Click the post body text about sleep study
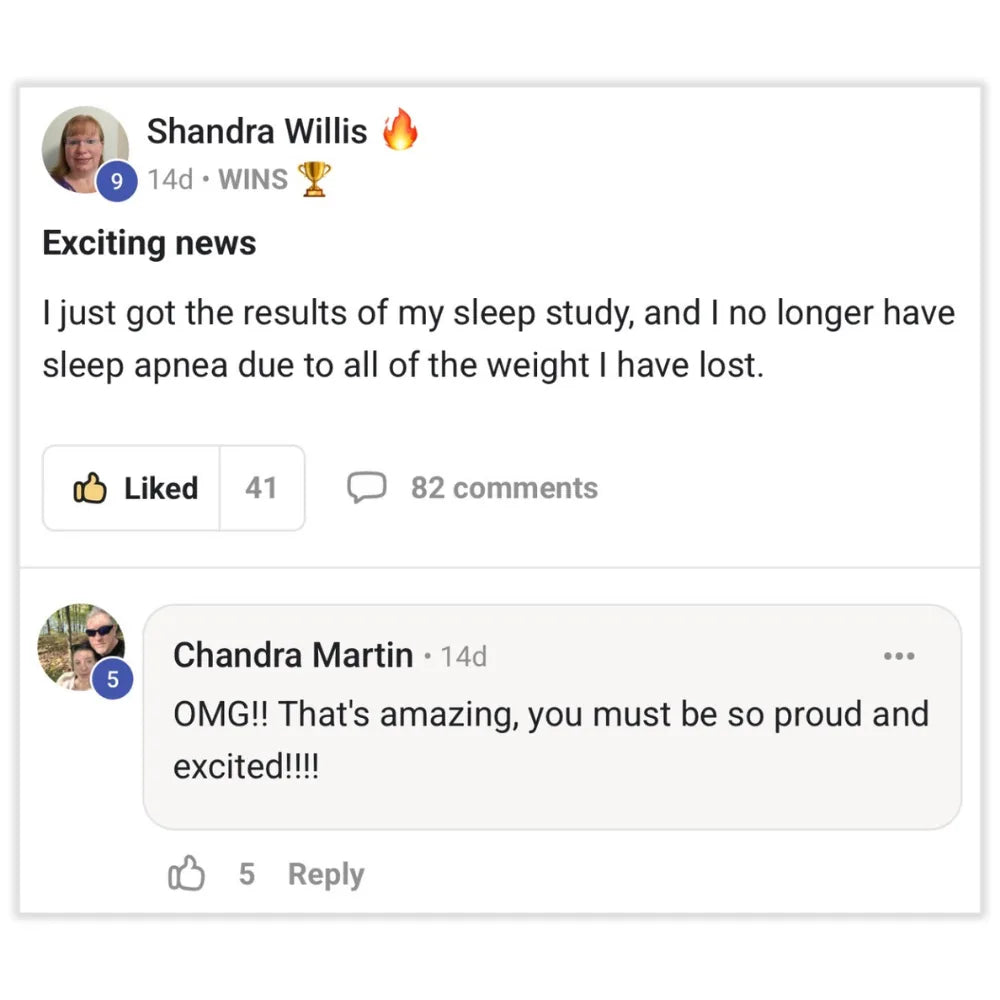 [x=498, y=340]
